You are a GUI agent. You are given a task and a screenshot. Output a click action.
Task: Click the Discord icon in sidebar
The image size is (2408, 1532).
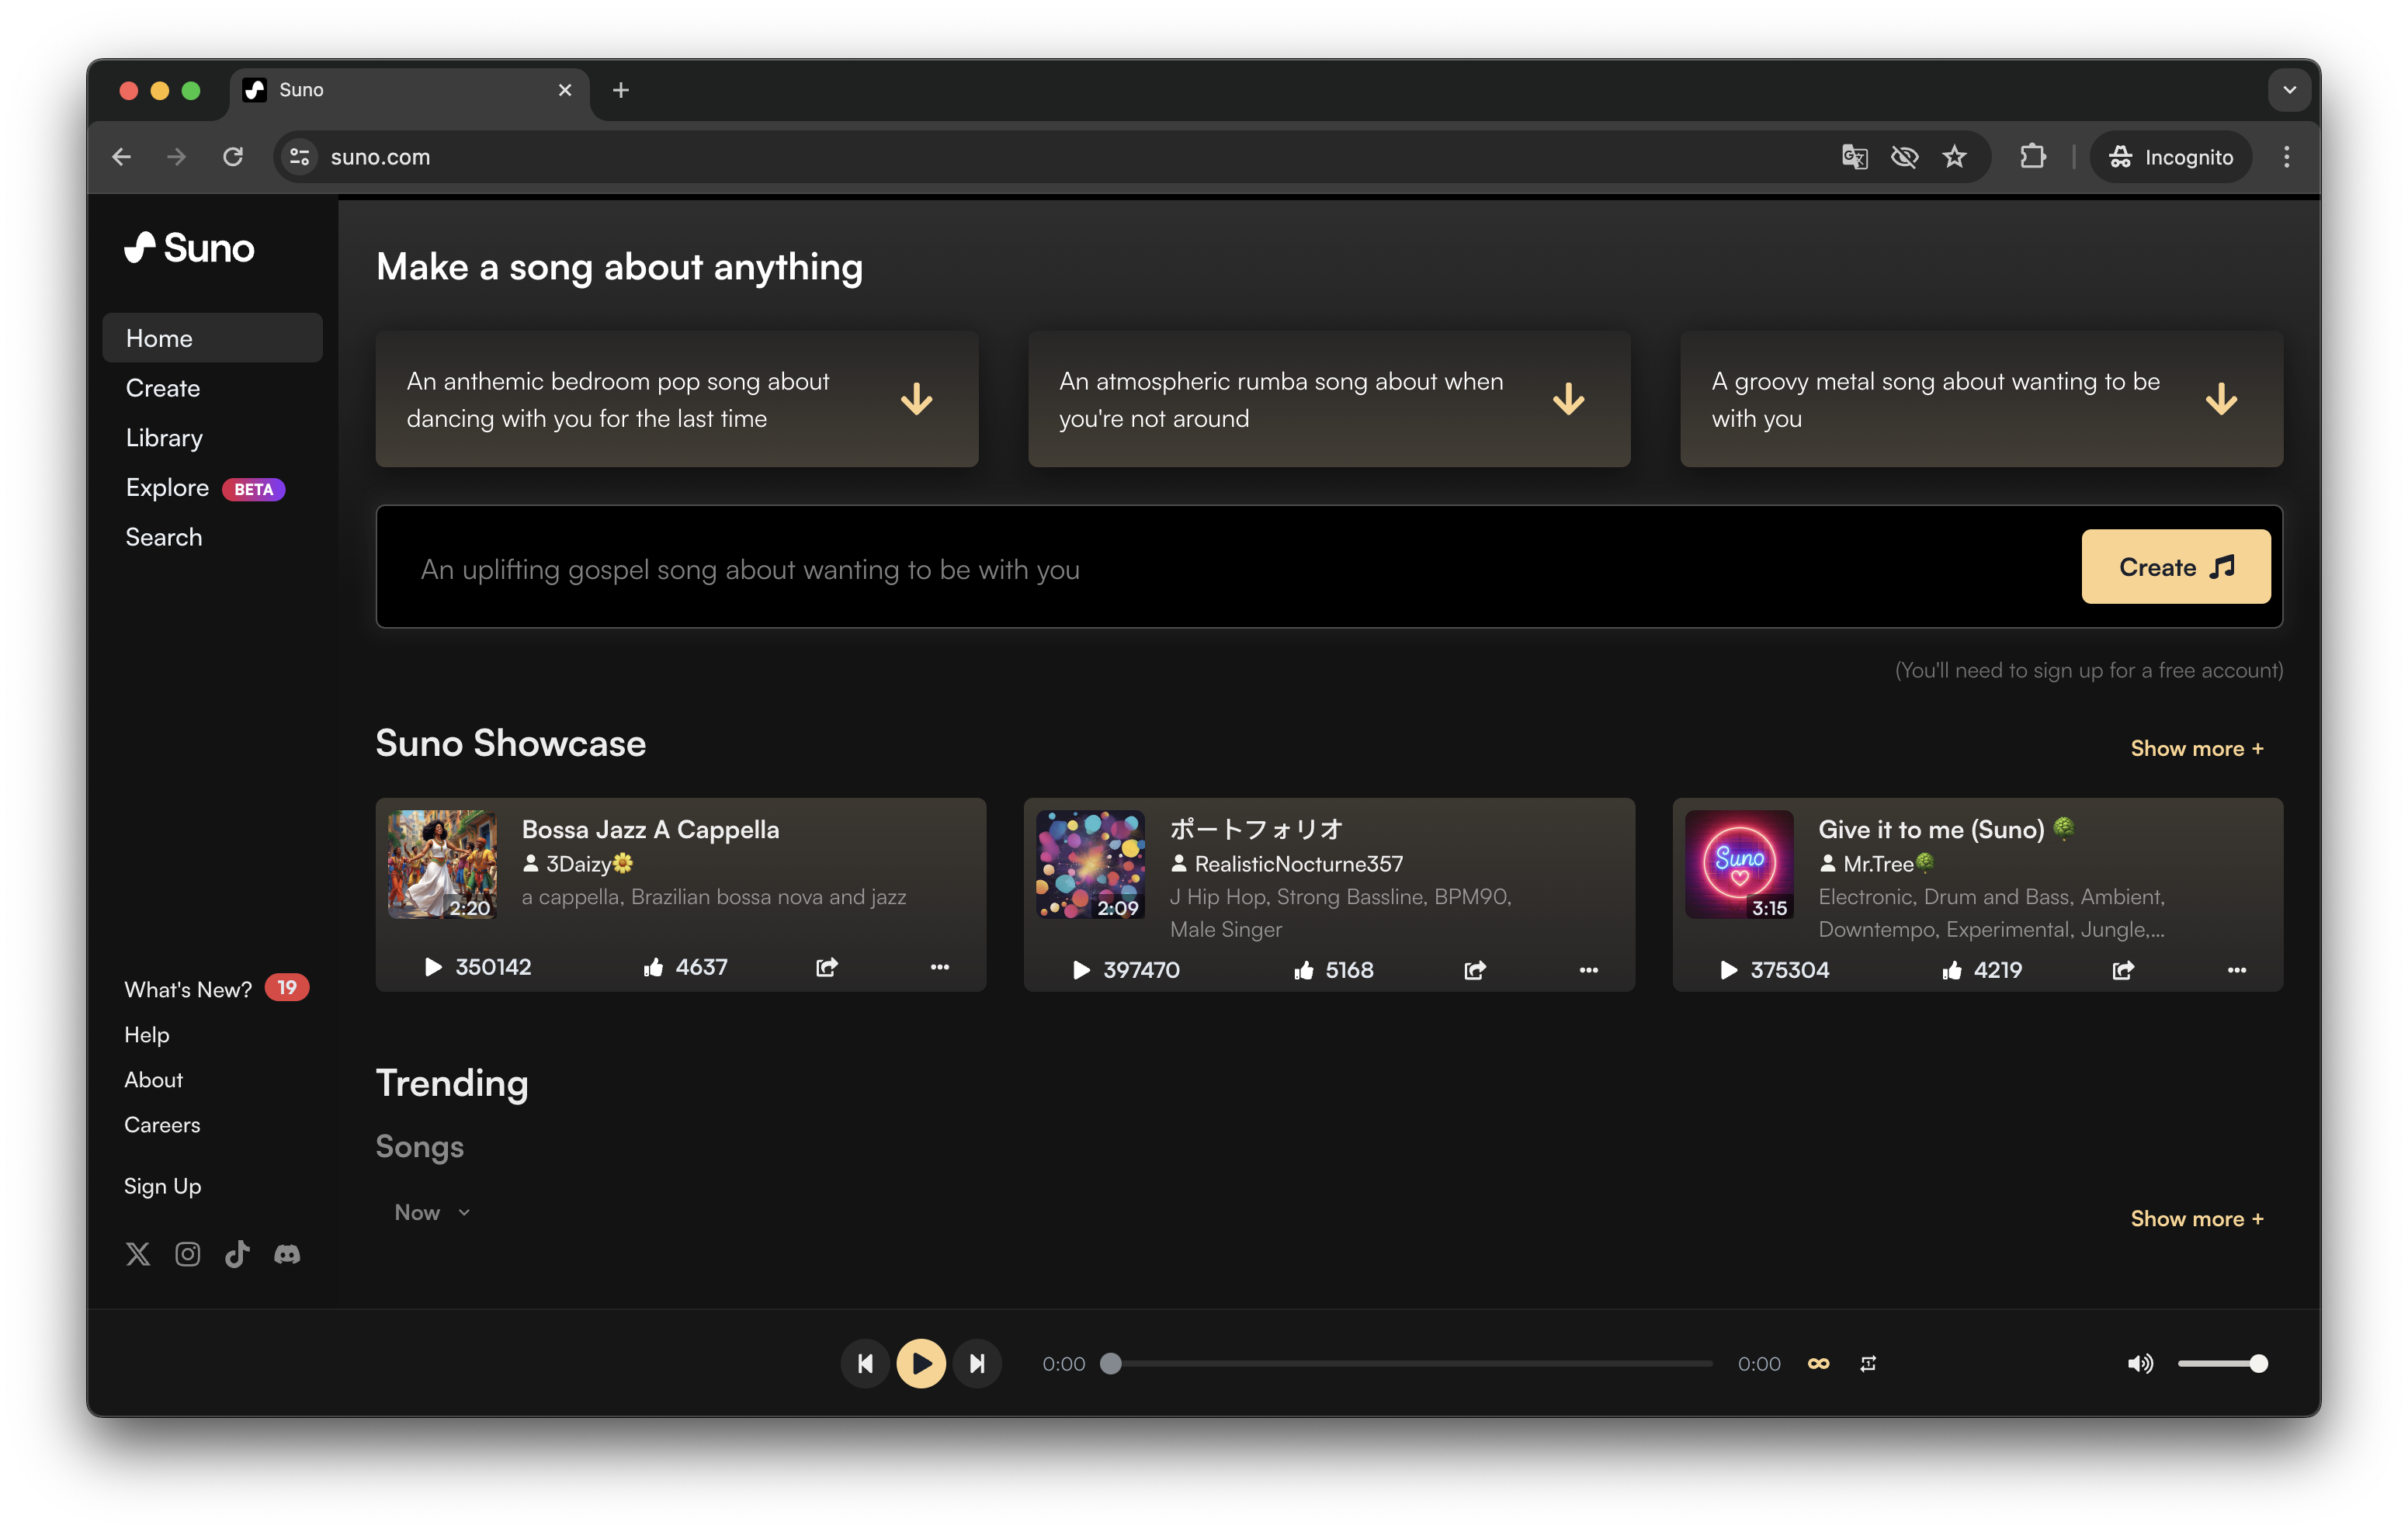287,1254
